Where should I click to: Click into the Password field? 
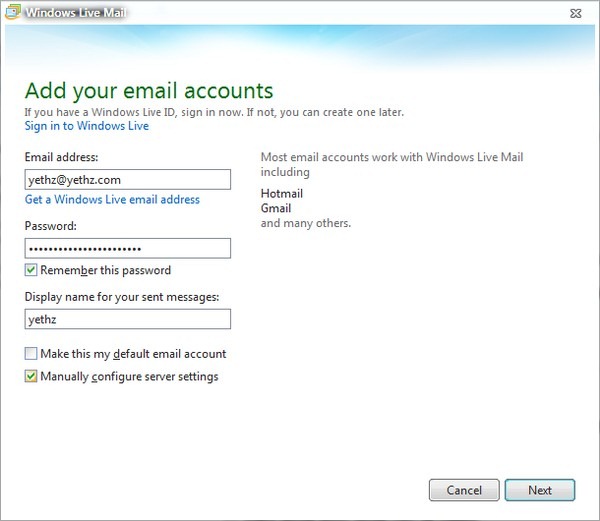point(128,249)
